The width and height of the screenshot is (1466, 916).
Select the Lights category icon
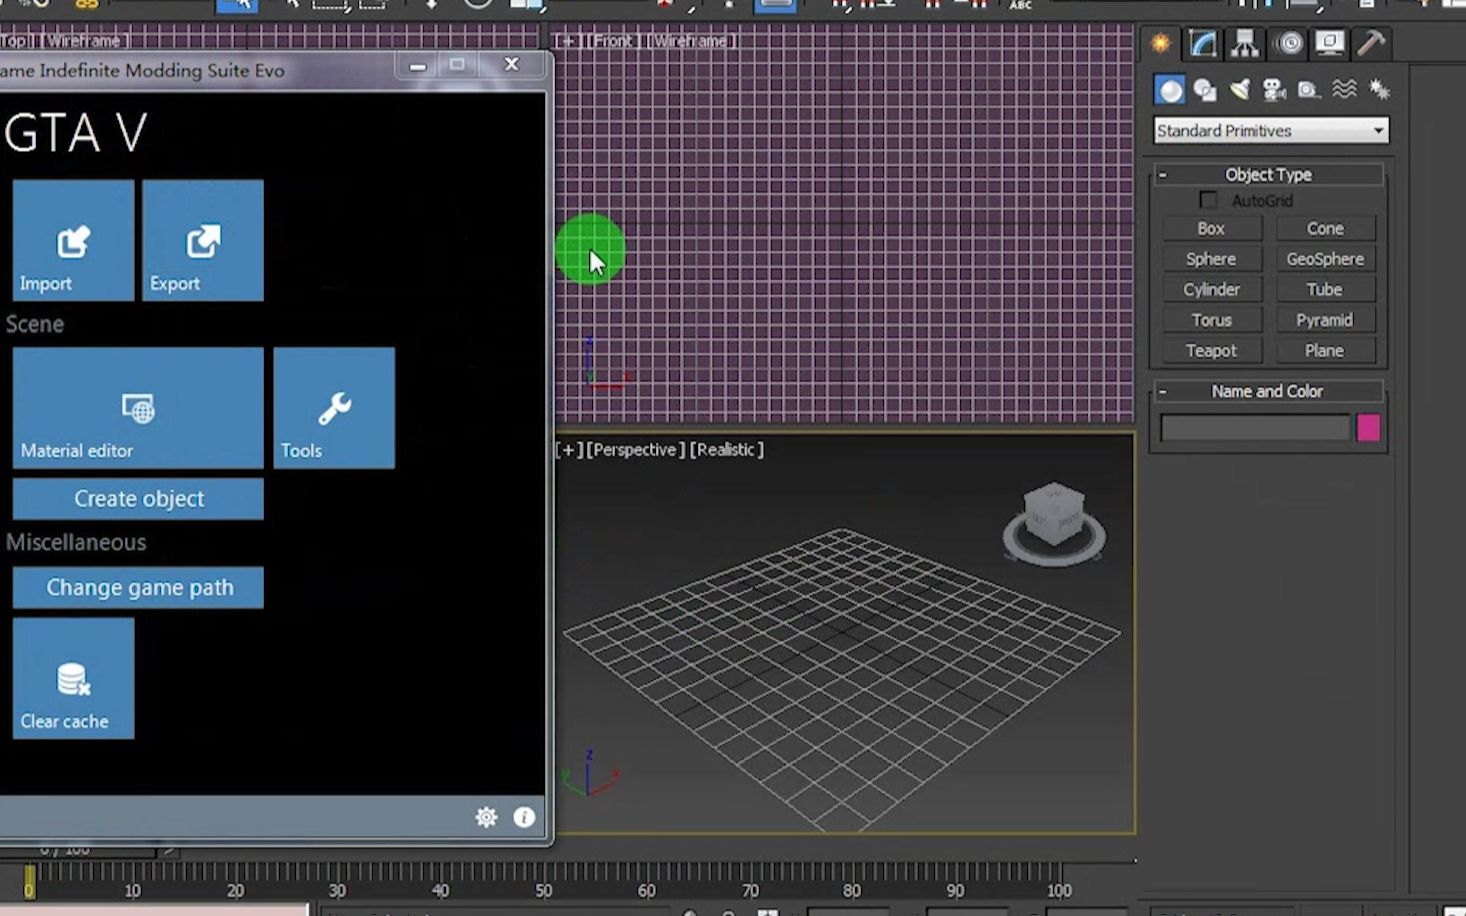[x=1240, y=90]
